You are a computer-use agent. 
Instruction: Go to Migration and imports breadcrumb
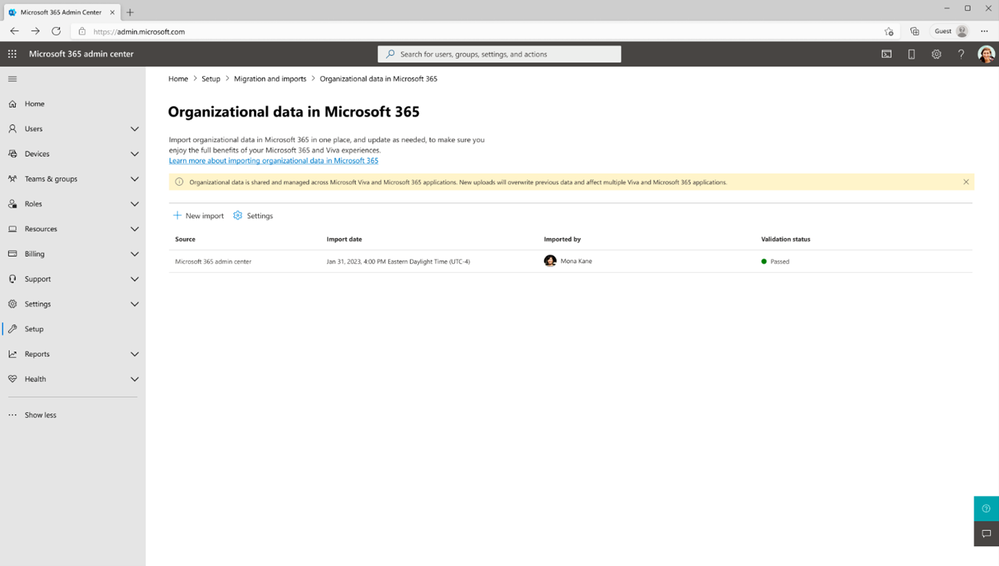click(270, 79)
